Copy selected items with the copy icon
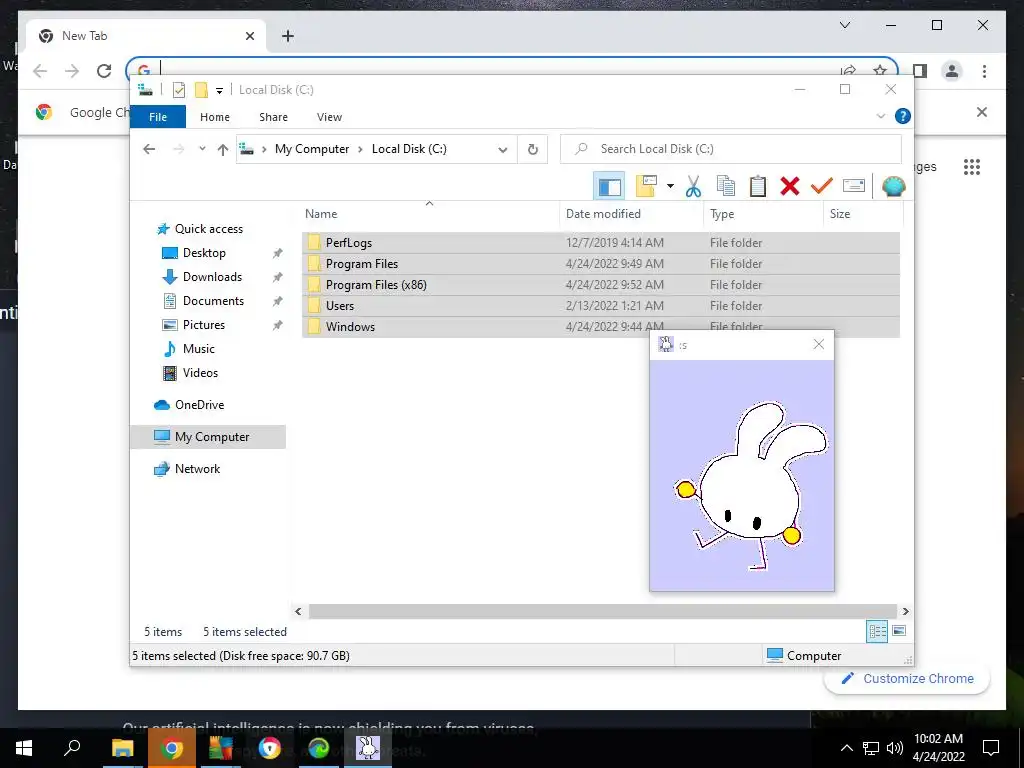This screenshot has height=768, width=1024. (x=726, y=187)
